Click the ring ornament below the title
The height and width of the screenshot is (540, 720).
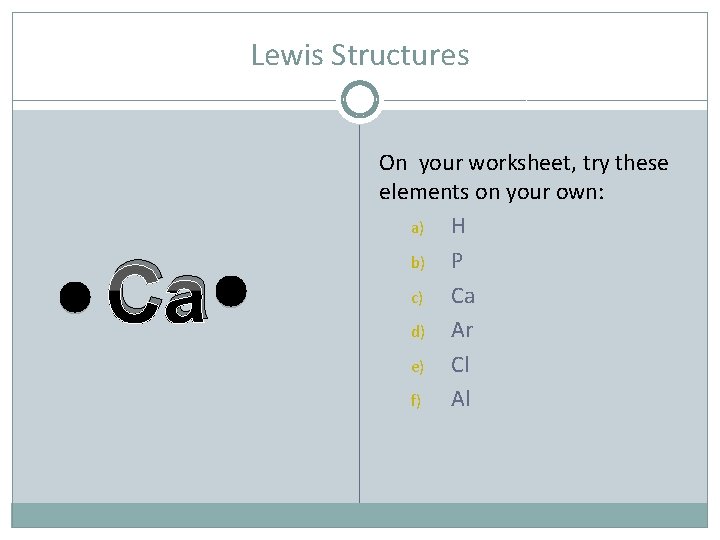pos(359,100)
